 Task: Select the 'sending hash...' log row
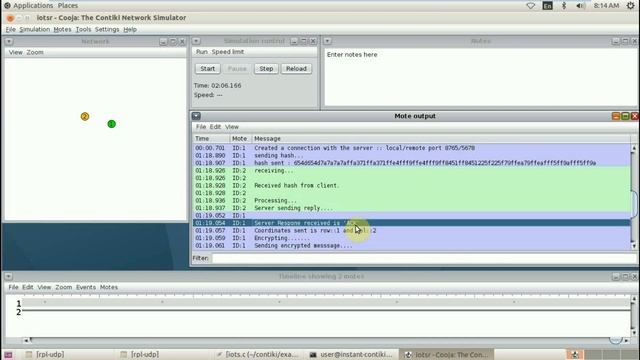point(411,156)
